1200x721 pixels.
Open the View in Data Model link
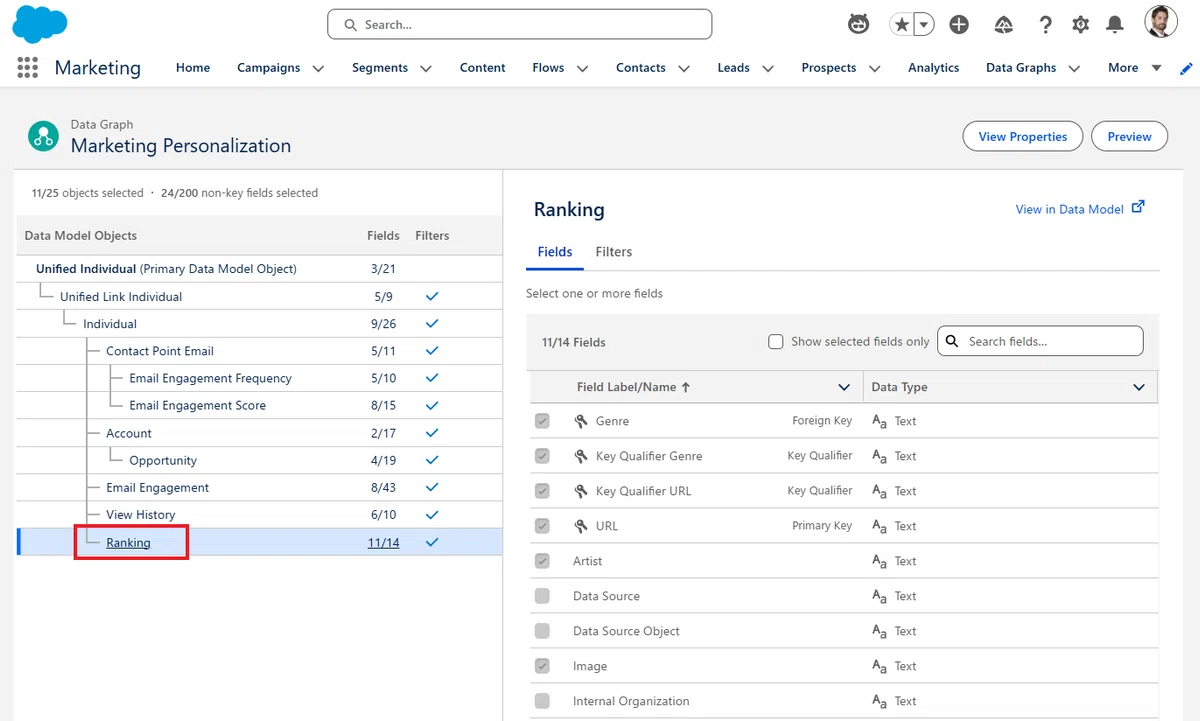(x=1069, y=209)
